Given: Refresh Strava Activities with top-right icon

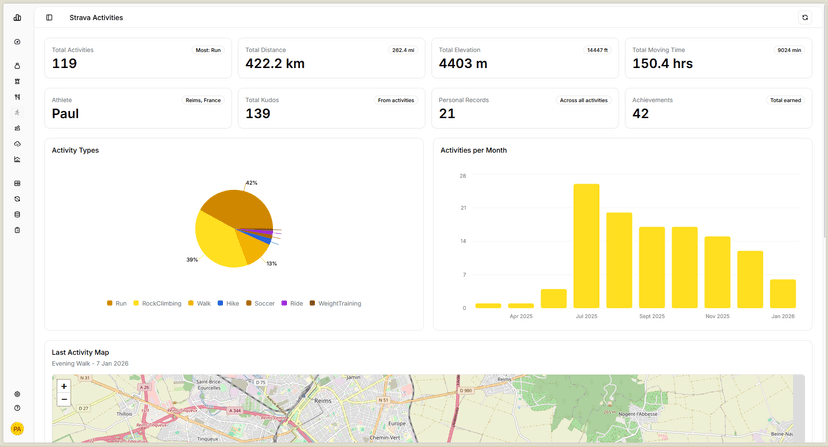Looking at the screenshot, I should (x=805, y=17).
